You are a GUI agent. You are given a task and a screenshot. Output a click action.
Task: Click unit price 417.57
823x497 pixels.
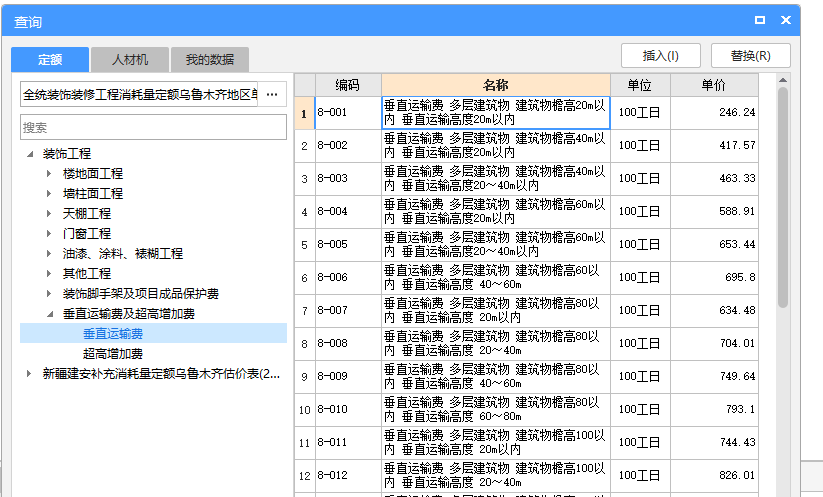(714, 146)
